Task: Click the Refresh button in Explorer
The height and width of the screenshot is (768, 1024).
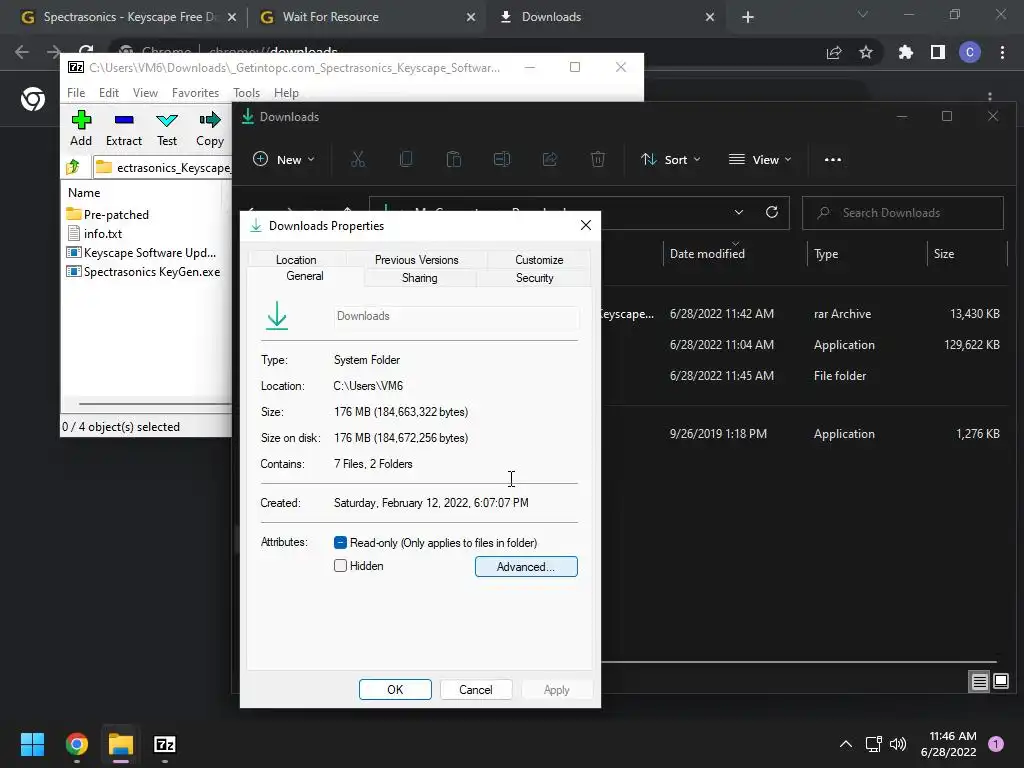Action: tap(772, 212)
